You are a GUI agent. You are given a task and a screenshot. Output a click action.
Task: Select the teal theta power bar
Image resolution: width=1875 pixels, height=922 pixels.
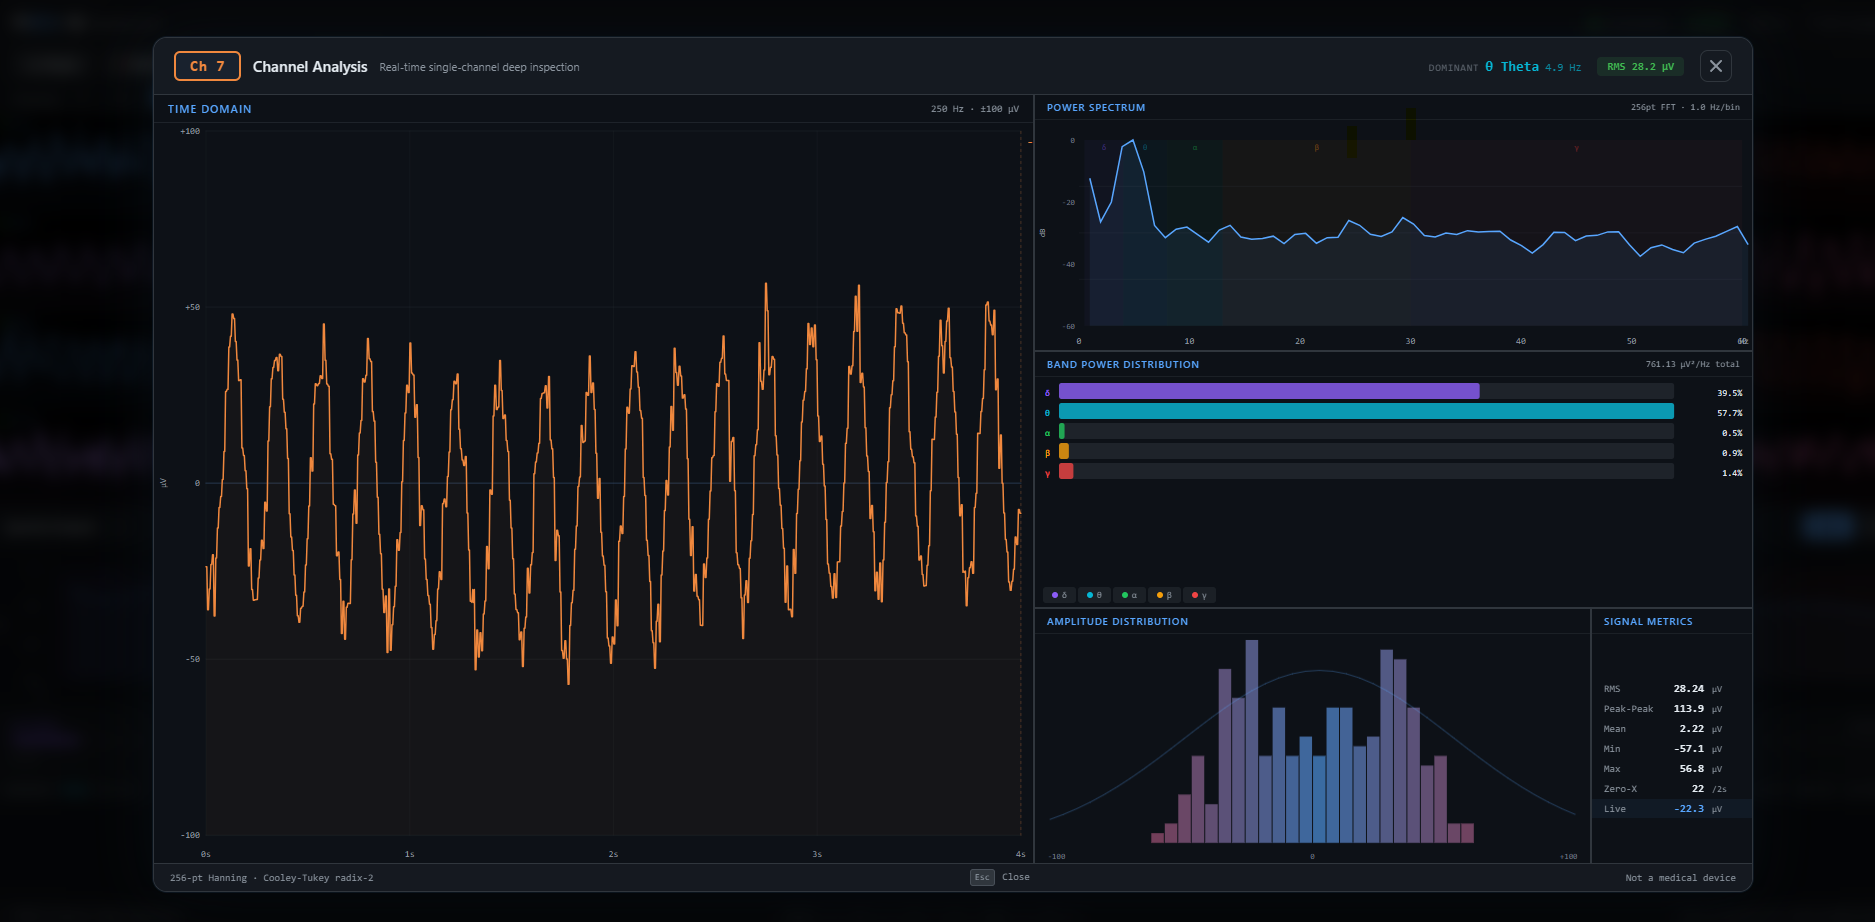tap(1365, 412)
